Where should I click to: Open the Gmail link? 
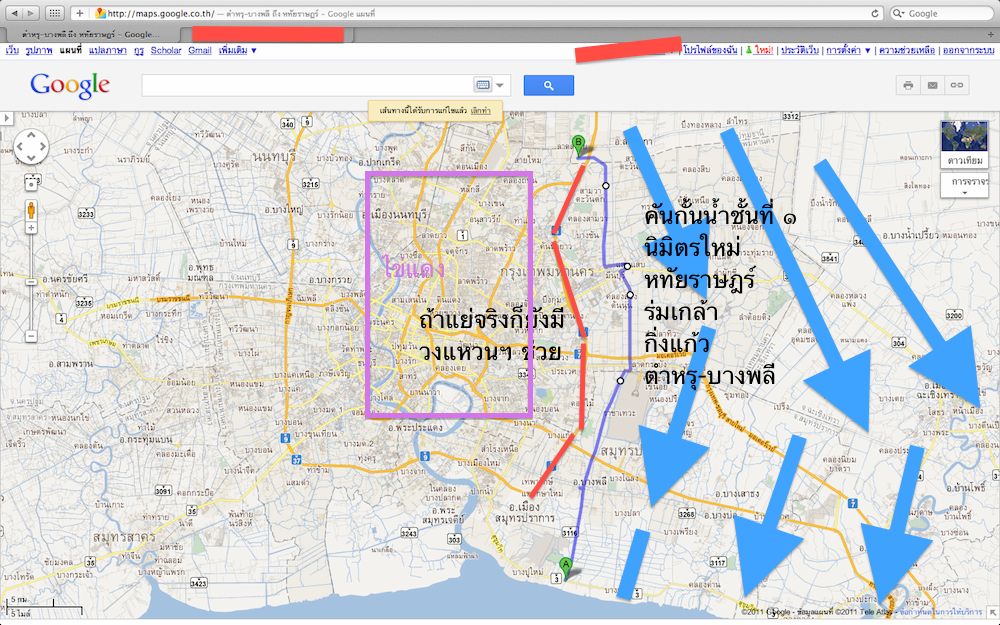tap(200, 50)
